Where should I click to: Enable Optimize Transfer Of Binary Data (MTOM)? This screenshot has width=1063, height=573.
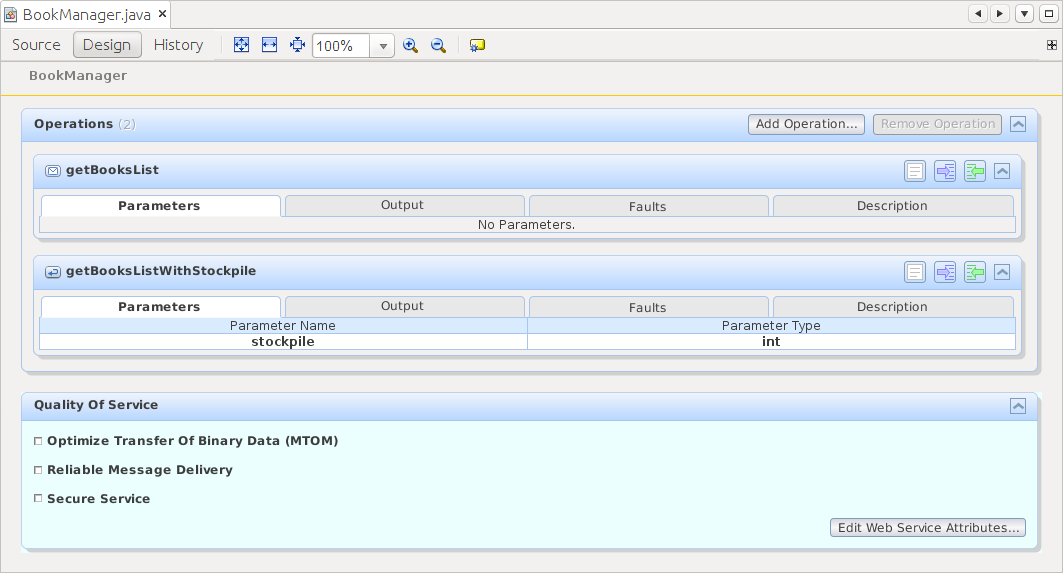38,441
